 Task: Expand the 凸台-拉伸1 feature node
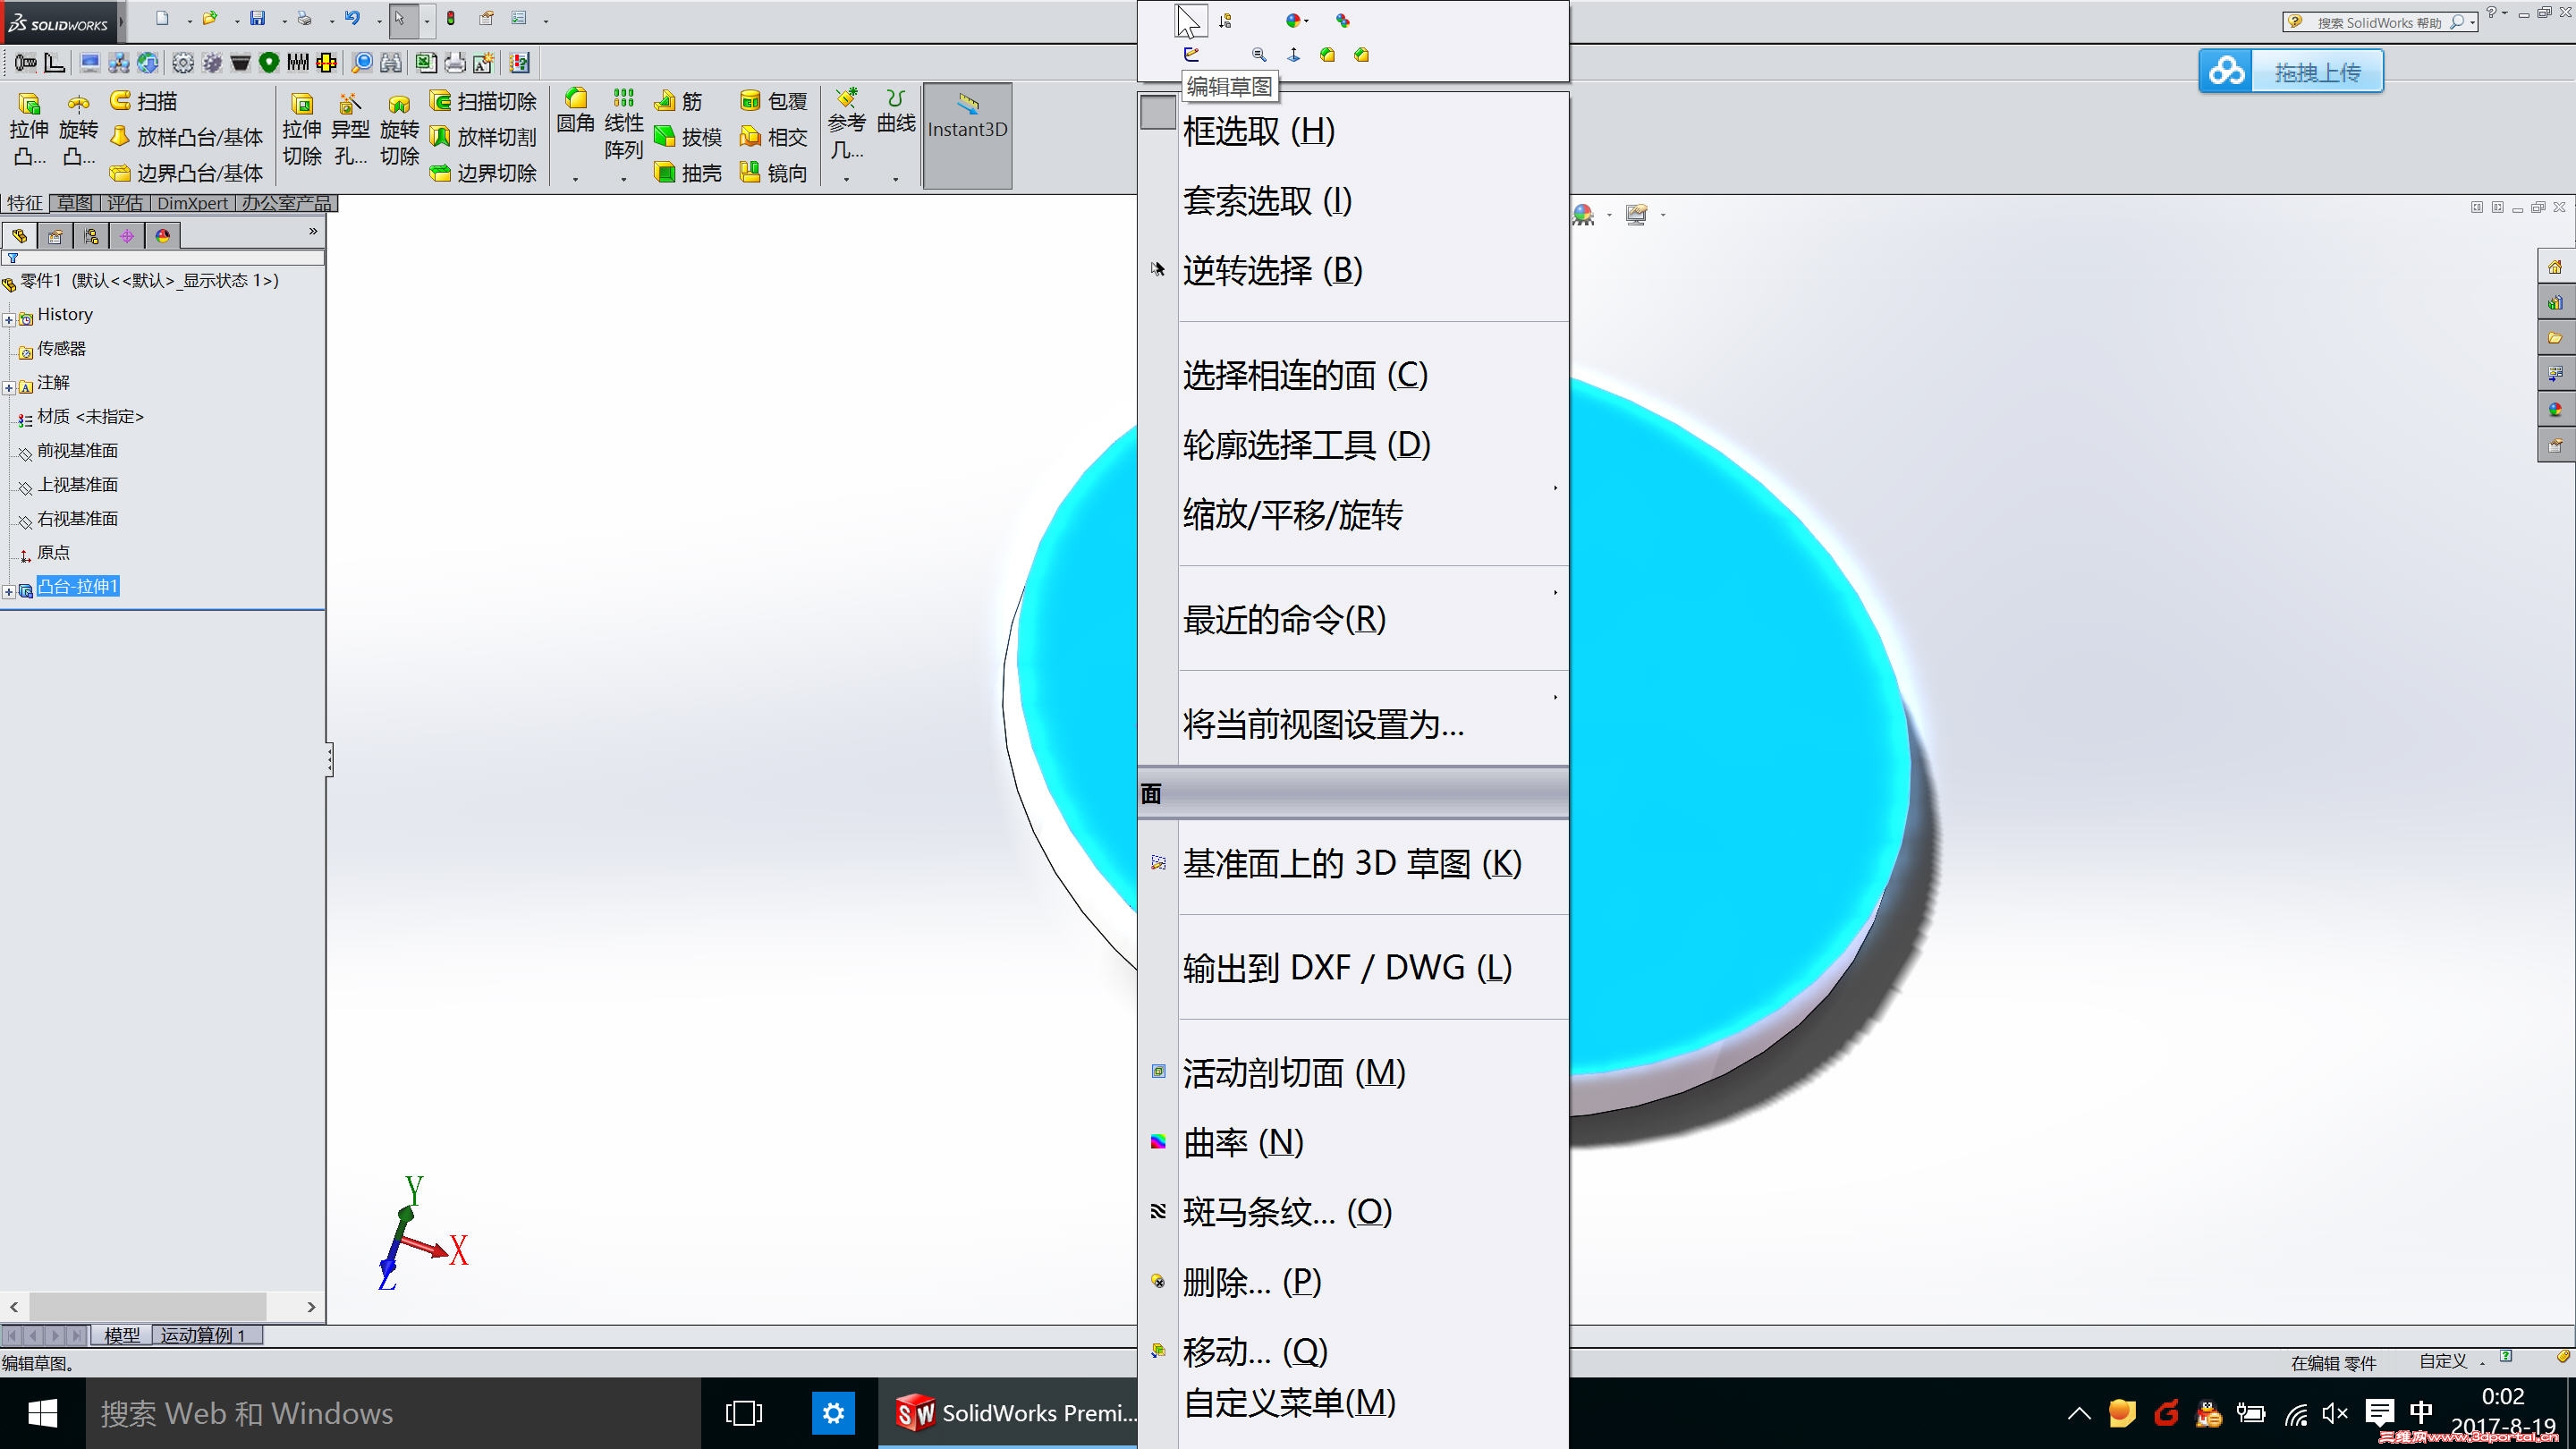pyautogui.click(x=9, y=591)
